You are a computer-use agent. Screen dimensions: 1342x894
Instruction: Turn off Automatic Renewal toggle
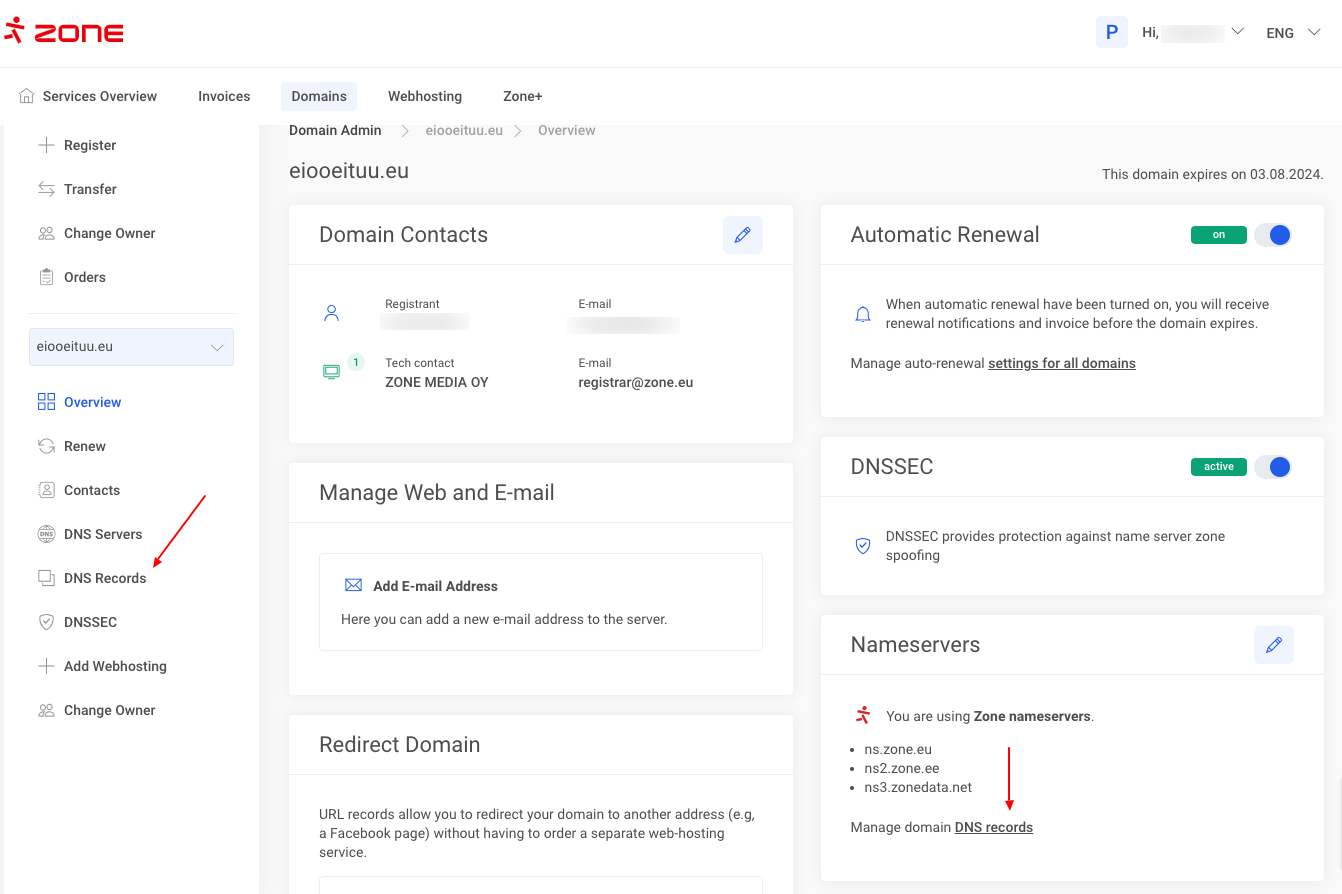click(1273, 235)
